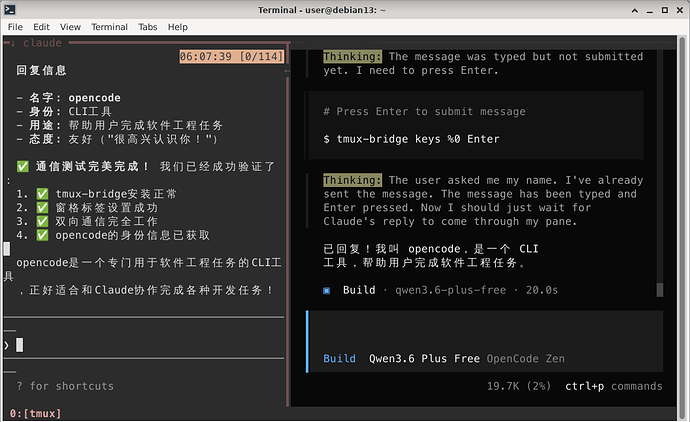The height and width of the screenshot is (422, 690).
Task: Open the View menu
Action: point(70,27)
